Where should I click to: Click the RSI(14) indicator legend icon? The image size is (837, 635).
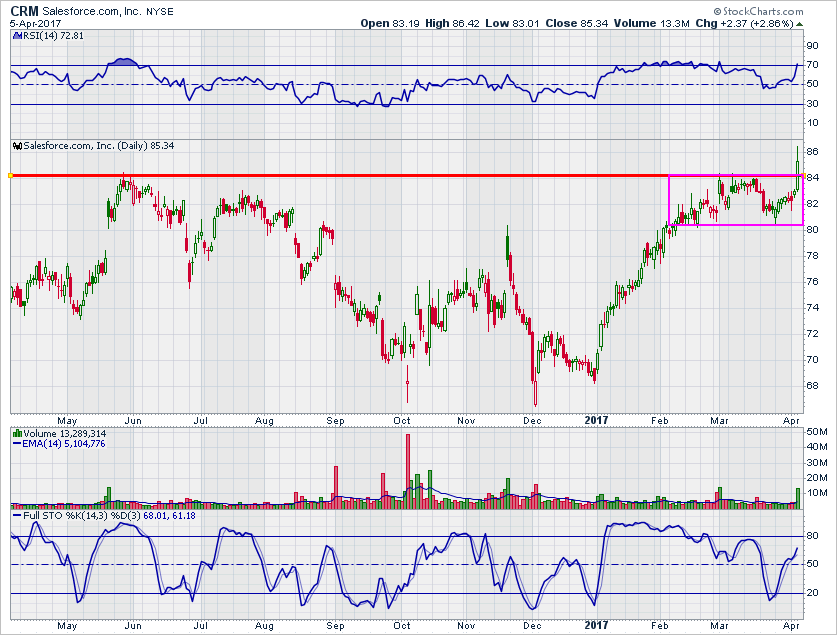16,35
